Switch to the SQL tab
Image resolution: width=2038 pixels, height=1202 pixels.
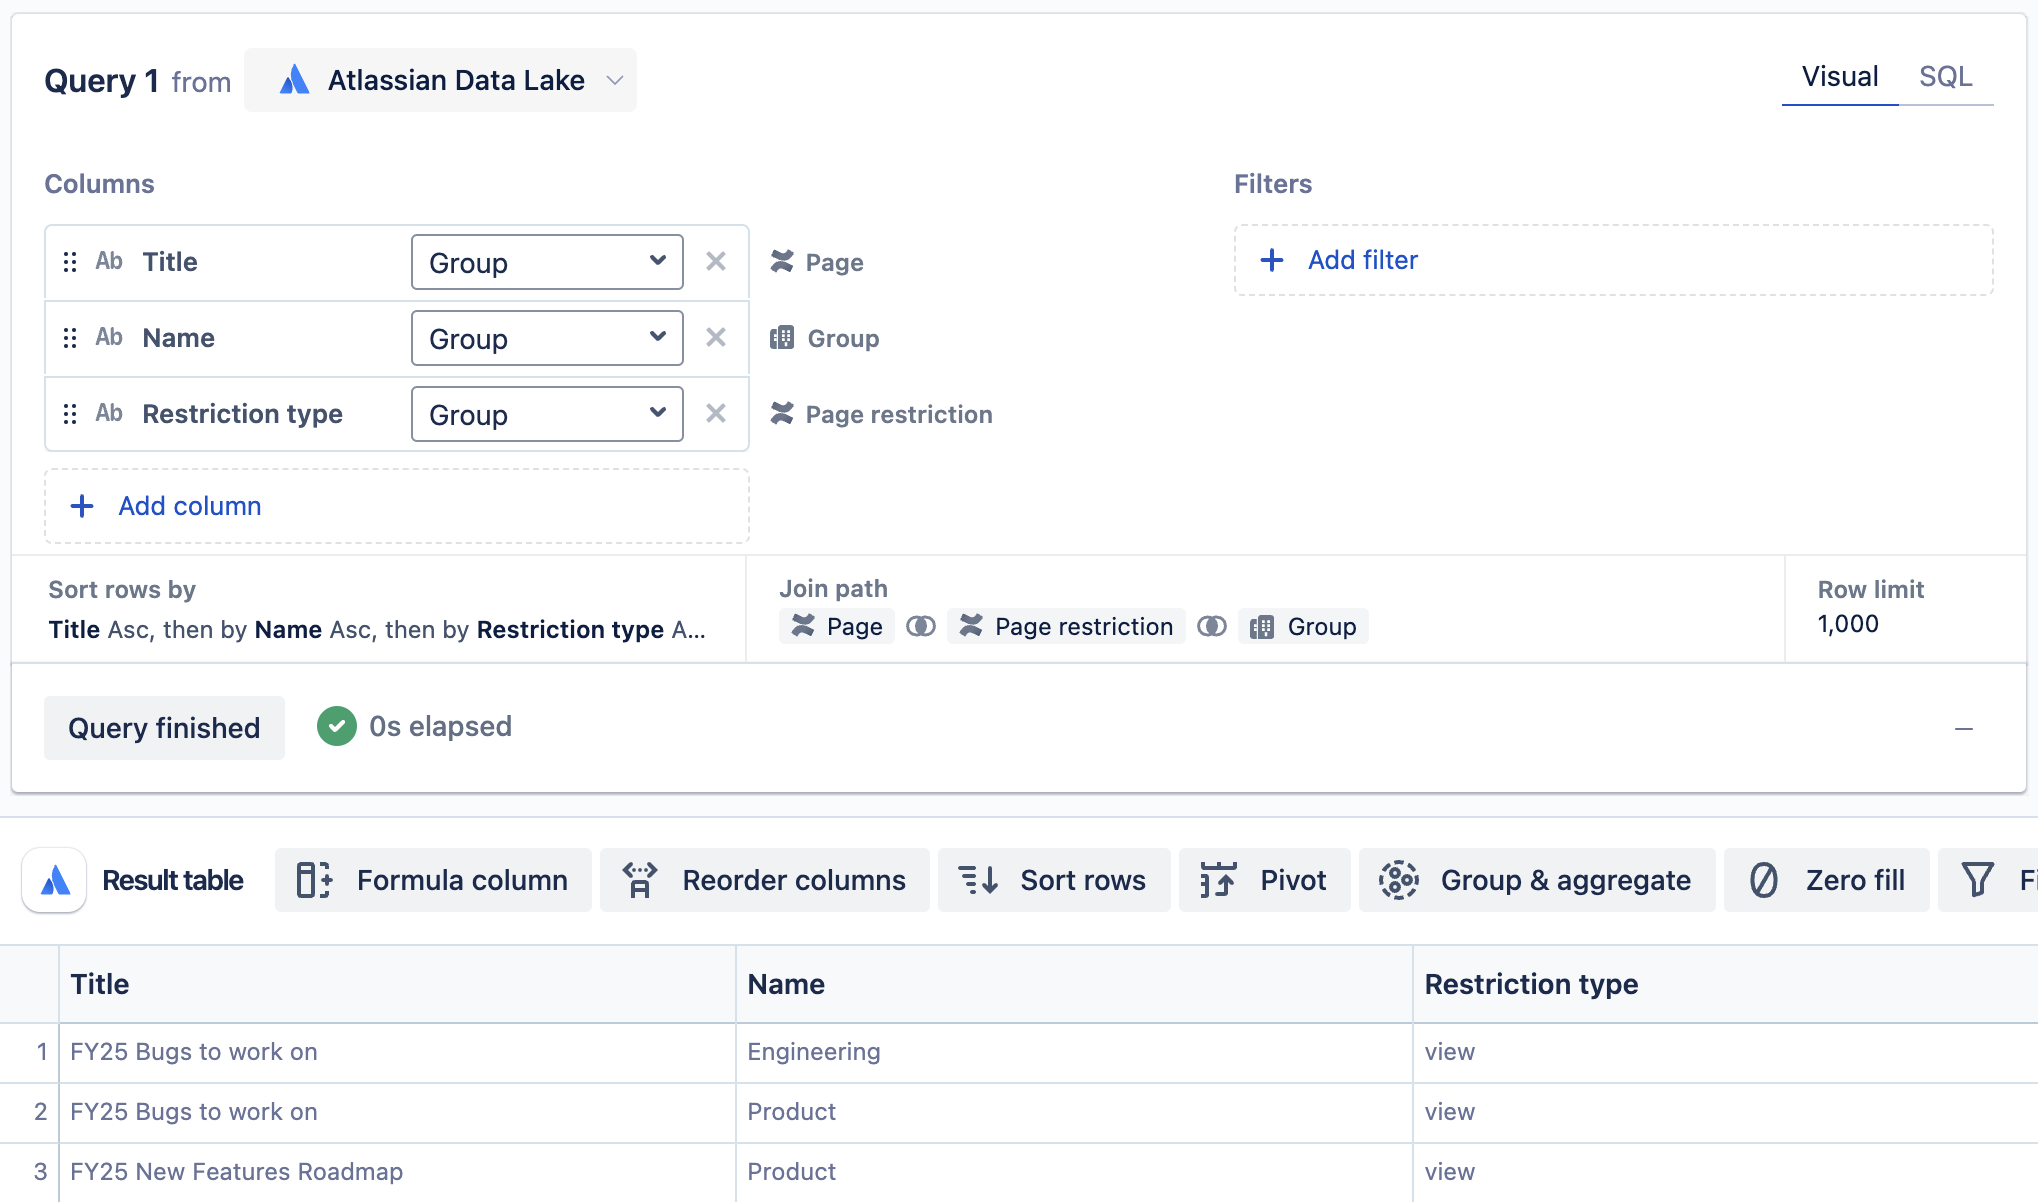tap(1945, 77)
